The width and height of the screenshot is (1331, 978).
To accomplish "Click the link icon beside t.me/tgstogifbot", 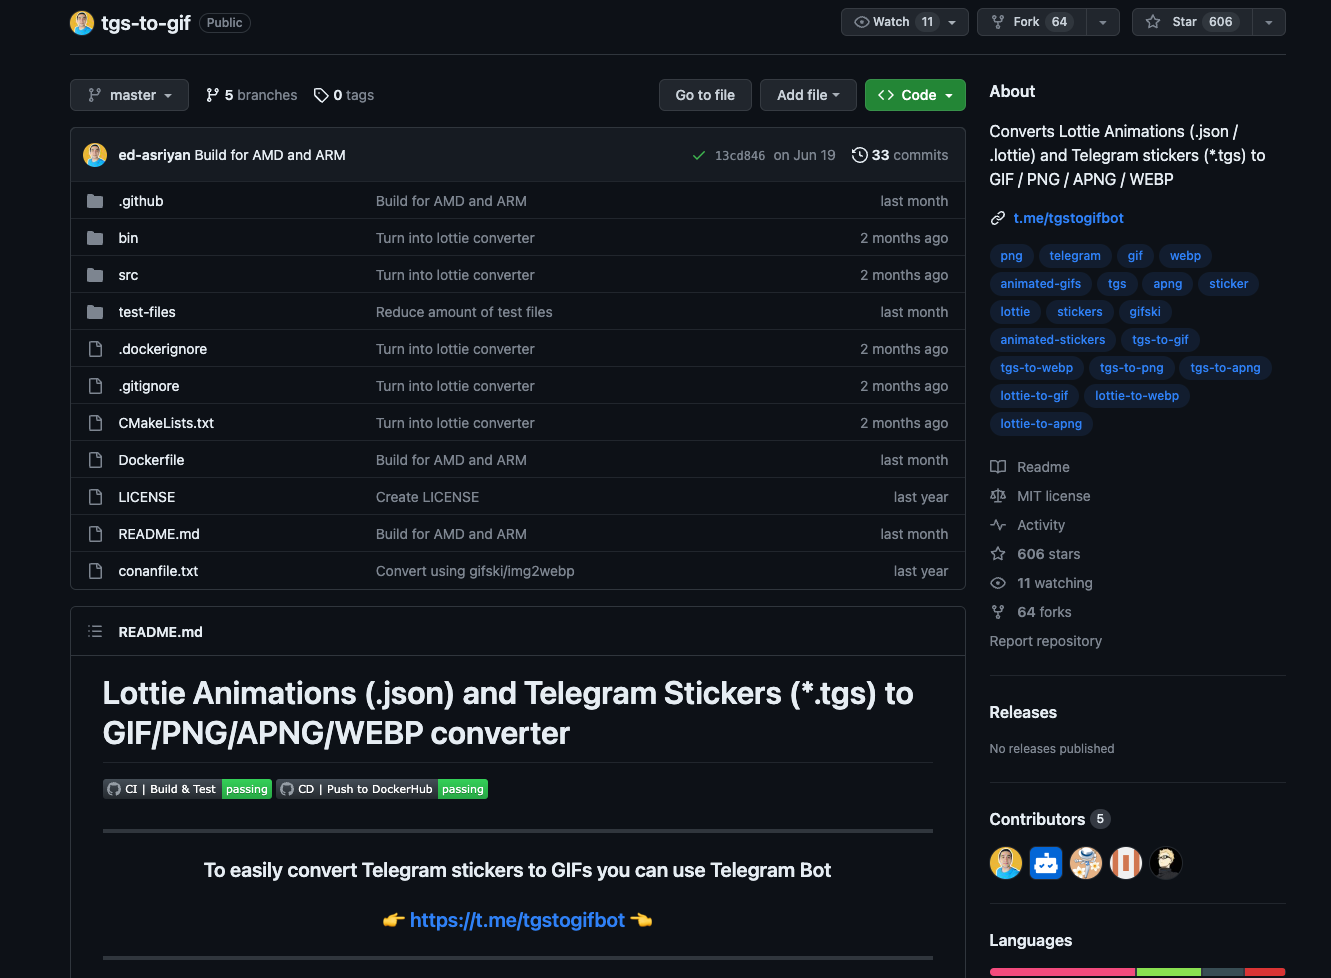I will click(x=997, y=218).
